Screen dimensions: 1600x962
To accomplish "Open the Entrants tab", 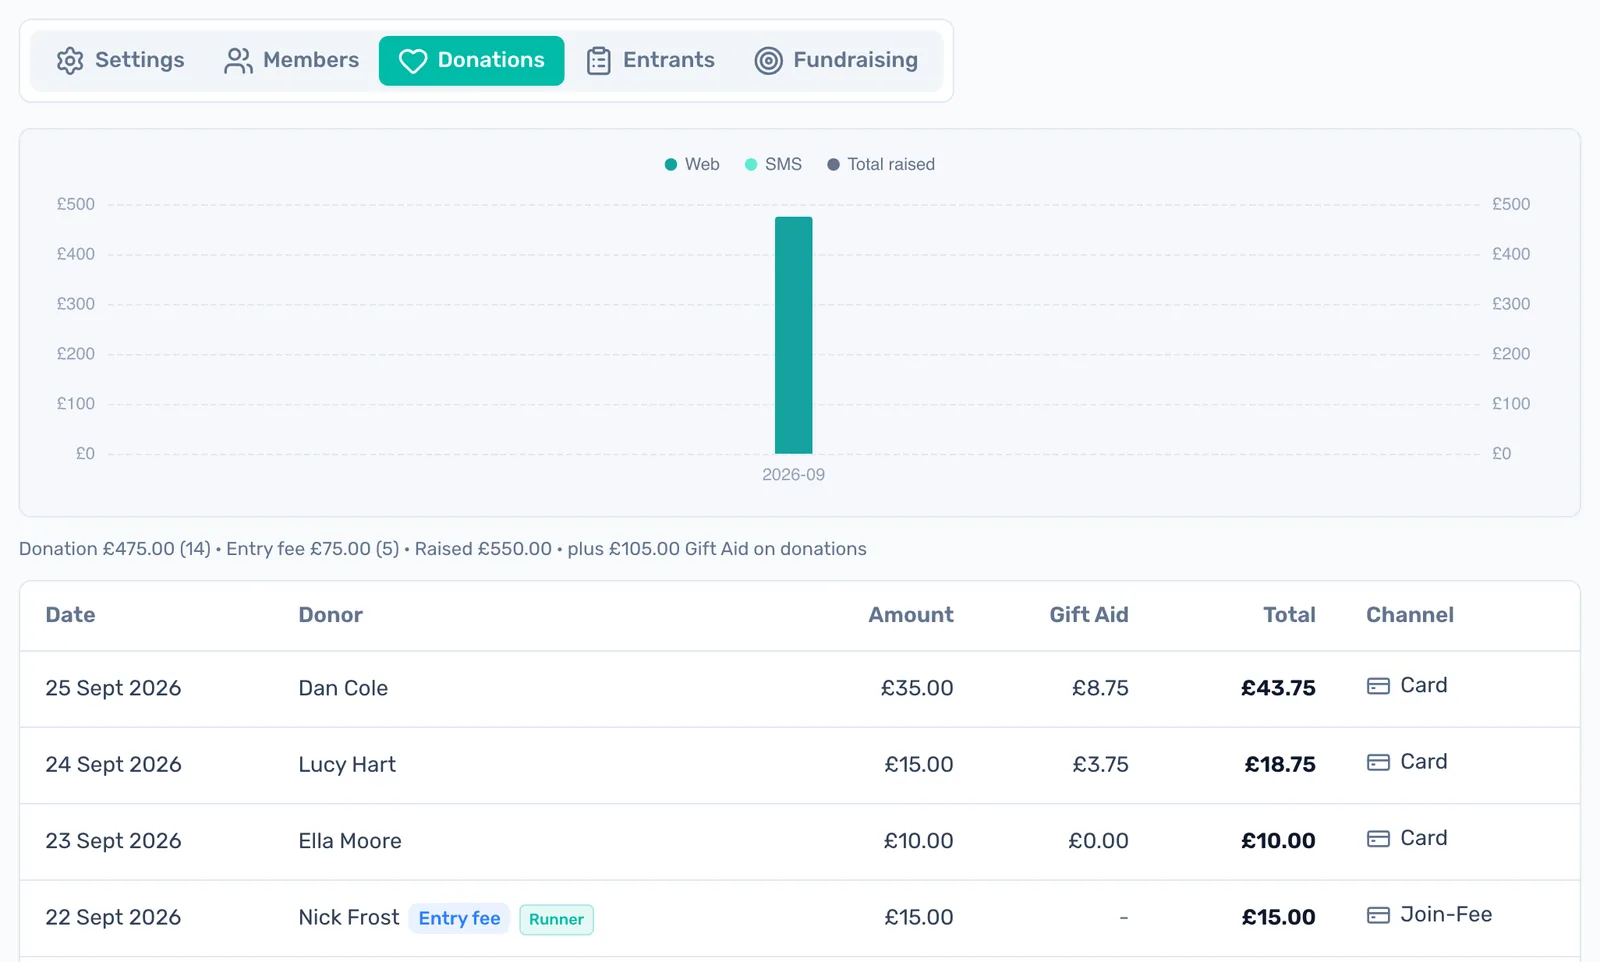I will tap(650, 61).
